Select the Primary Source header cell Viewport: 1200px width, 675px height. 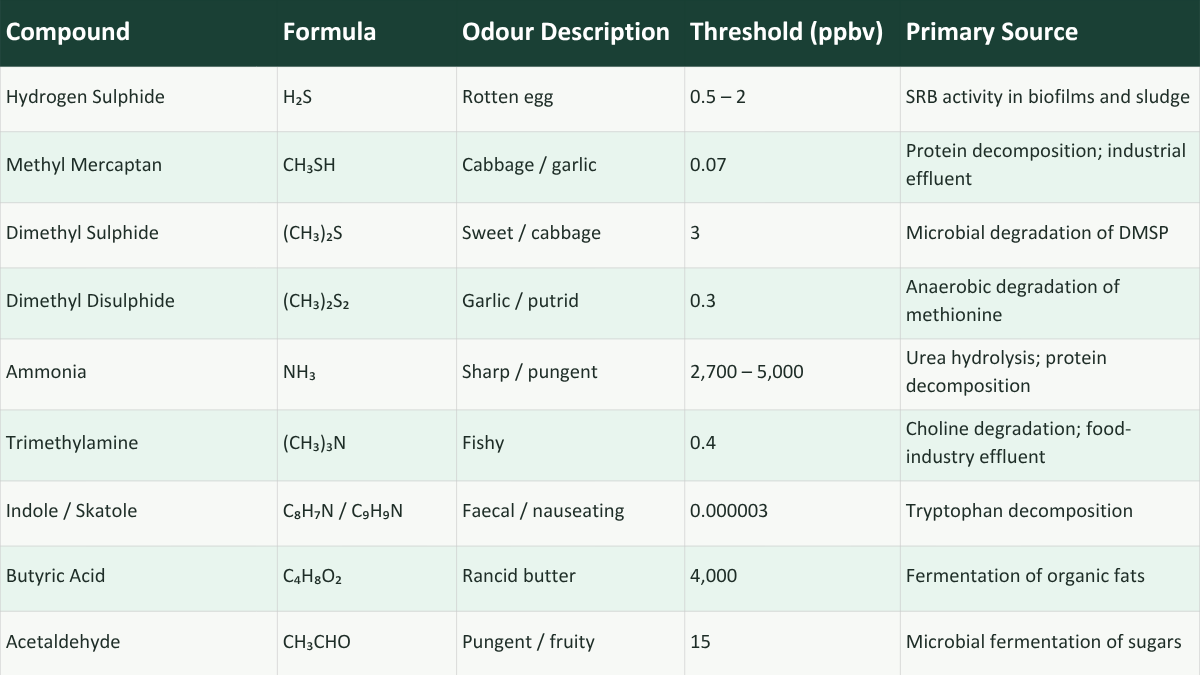991,32
